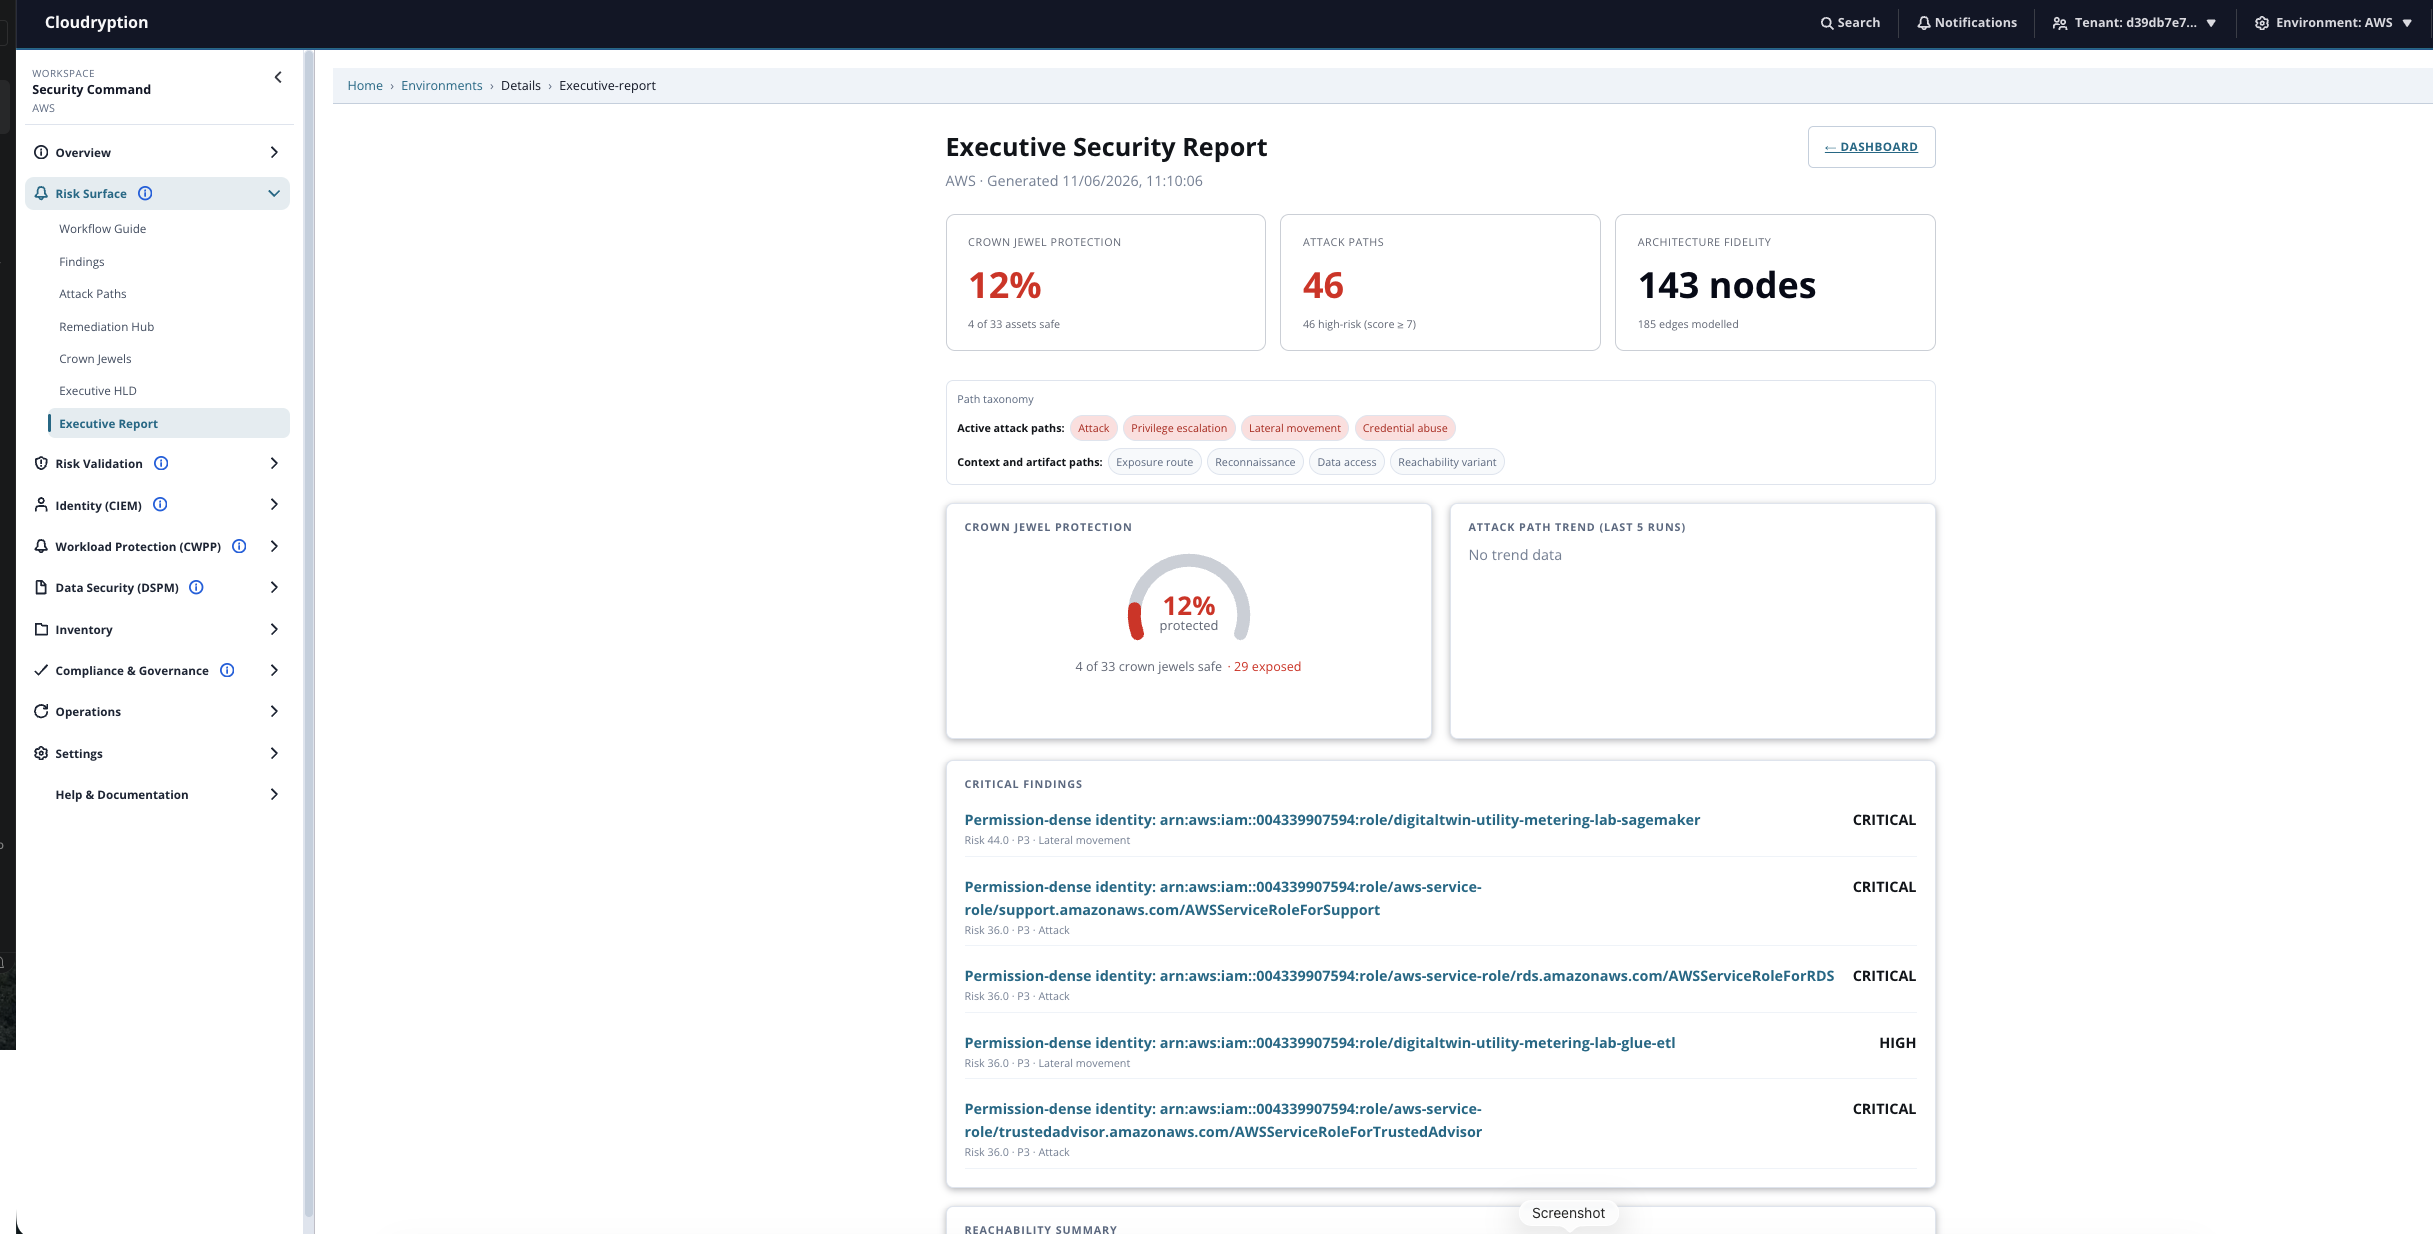Open Crown Jewels in the sidebar
2433x1234 pixels.
tap(95, 359)
